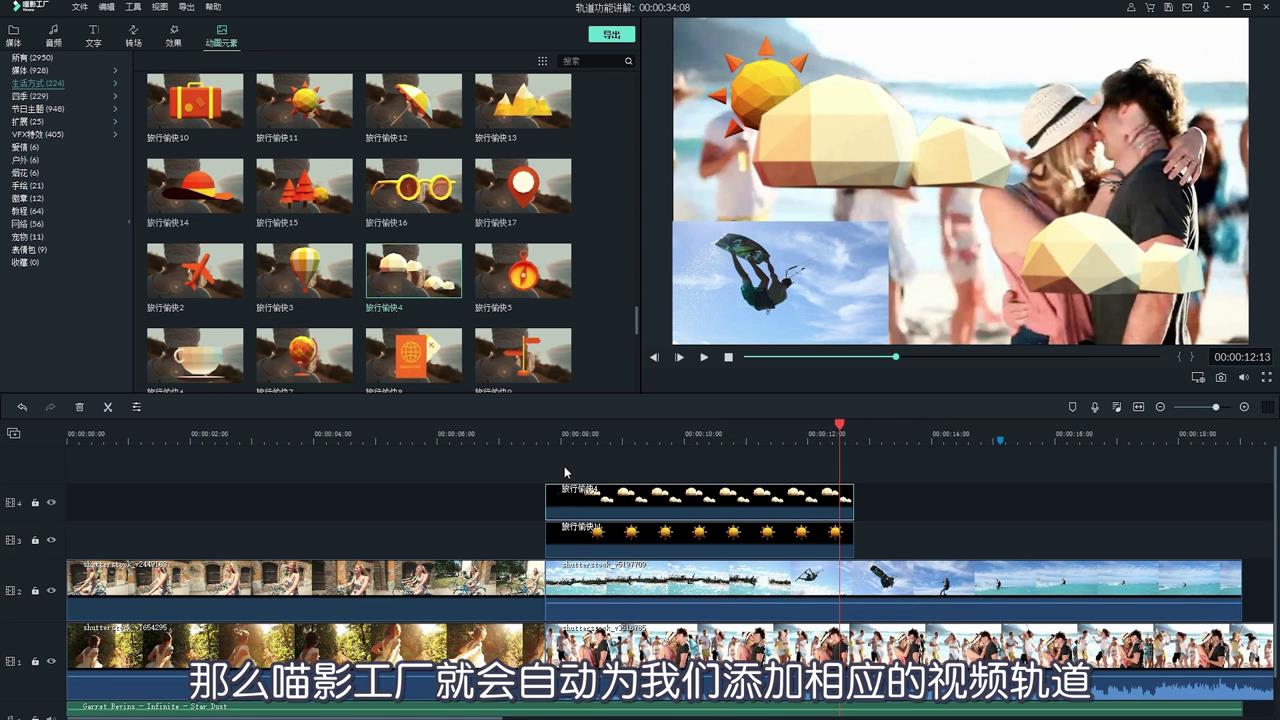Image resolution: width=1280 pixels, height=720 pixels.
Task: Click the Redo icon above the timeline
Action: 51,407
